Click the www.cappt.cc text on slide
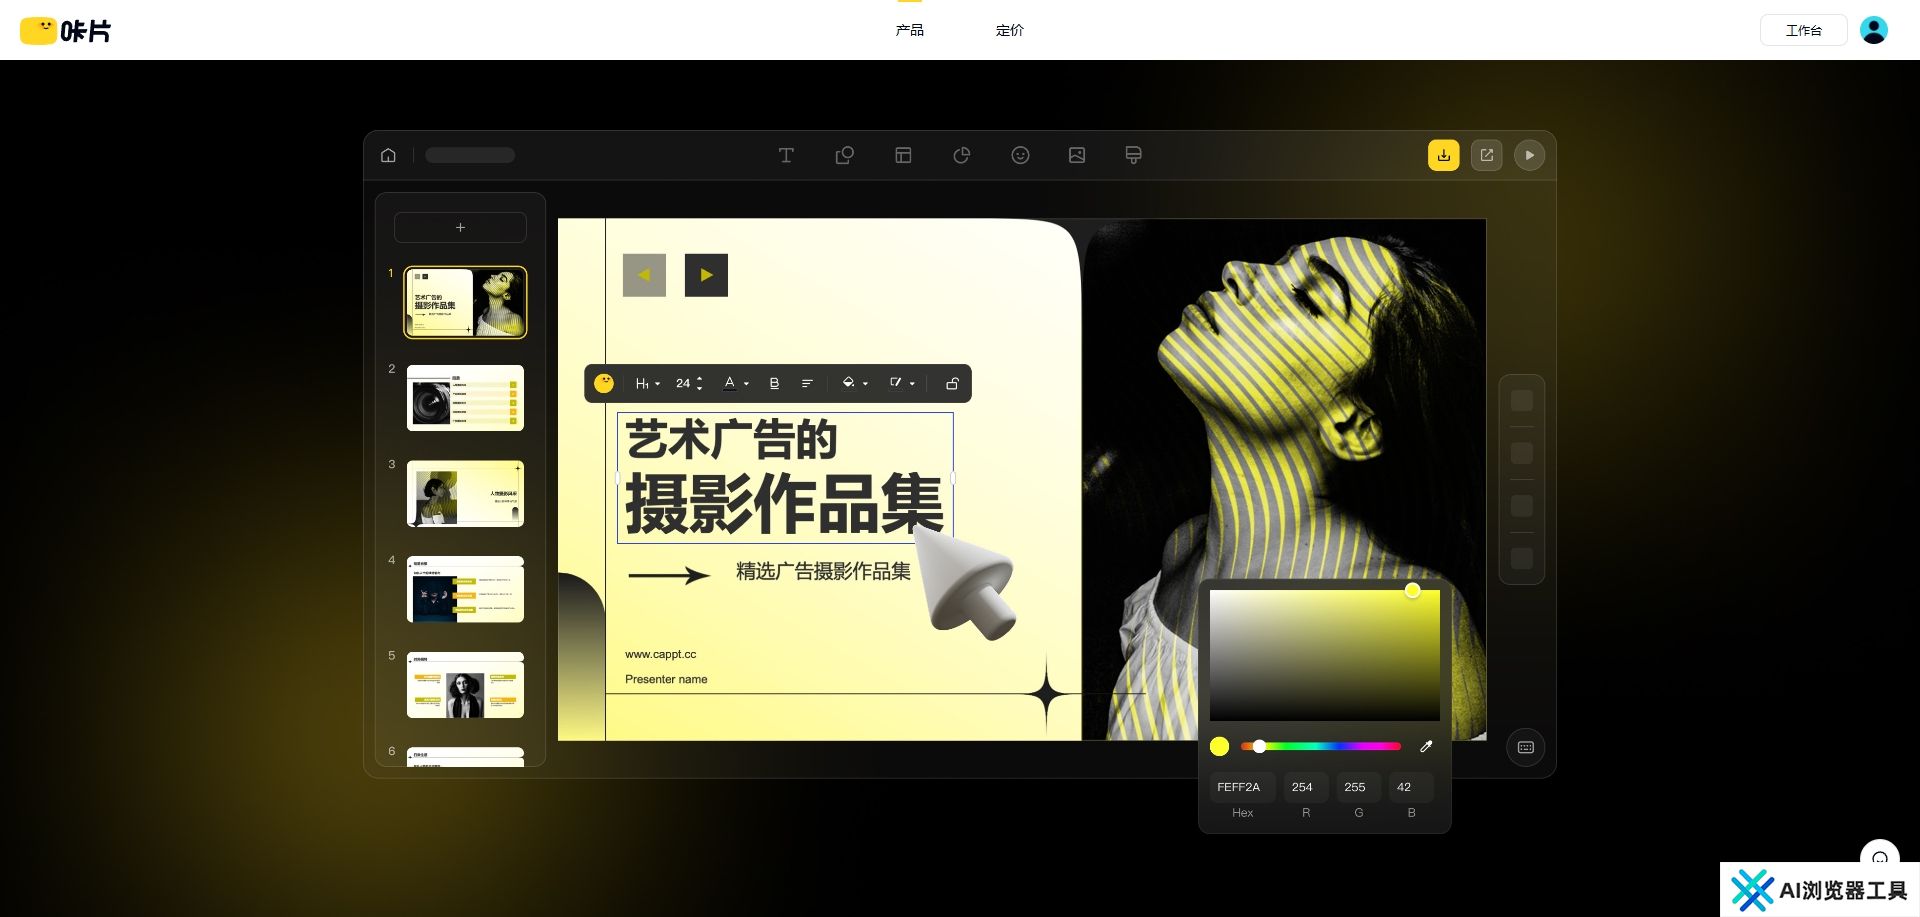1920x917 pixels. (x=660, y=654)
